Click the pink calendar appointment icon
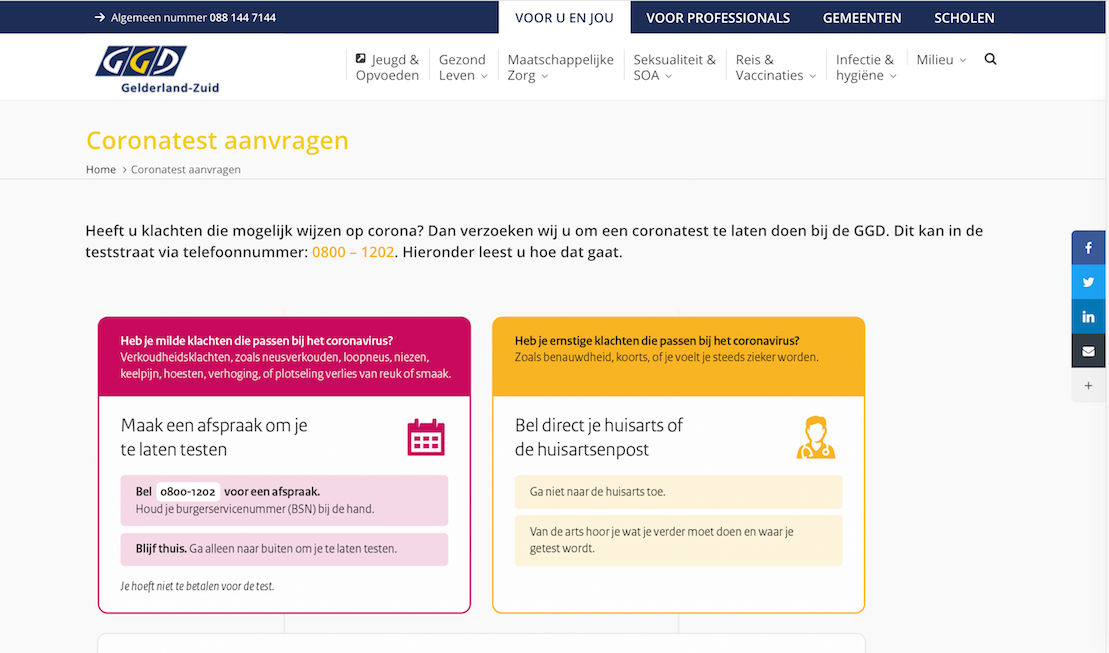Screen dimensions: 1109x653 [x=426, y=437]
